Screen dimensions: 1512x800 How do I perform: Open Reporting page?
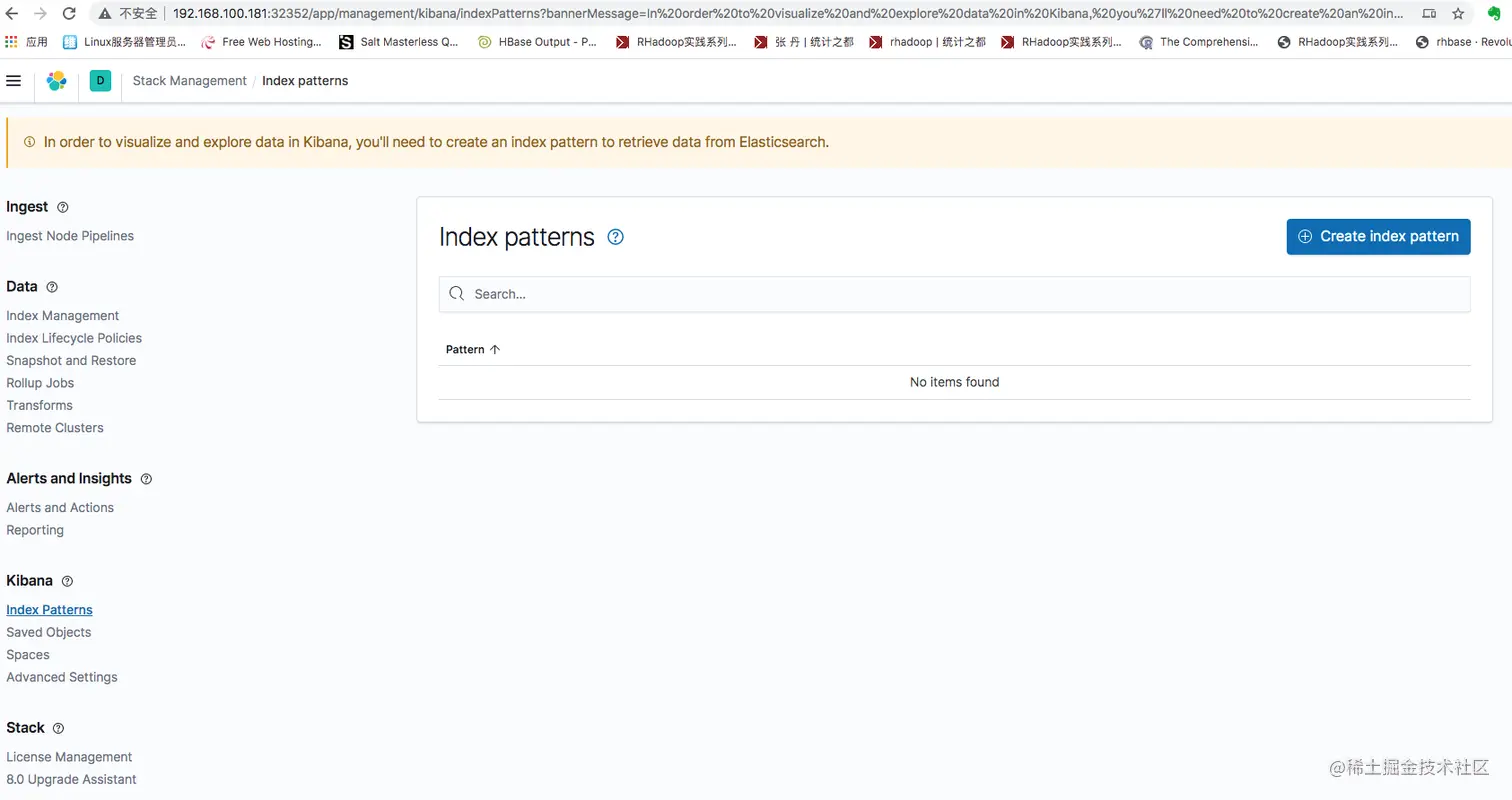pyautogui.click(x=35, y=531)
